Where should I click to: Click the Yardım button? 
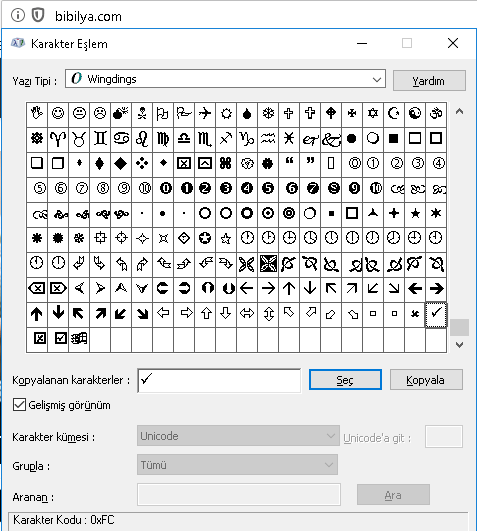pos(429,81)
